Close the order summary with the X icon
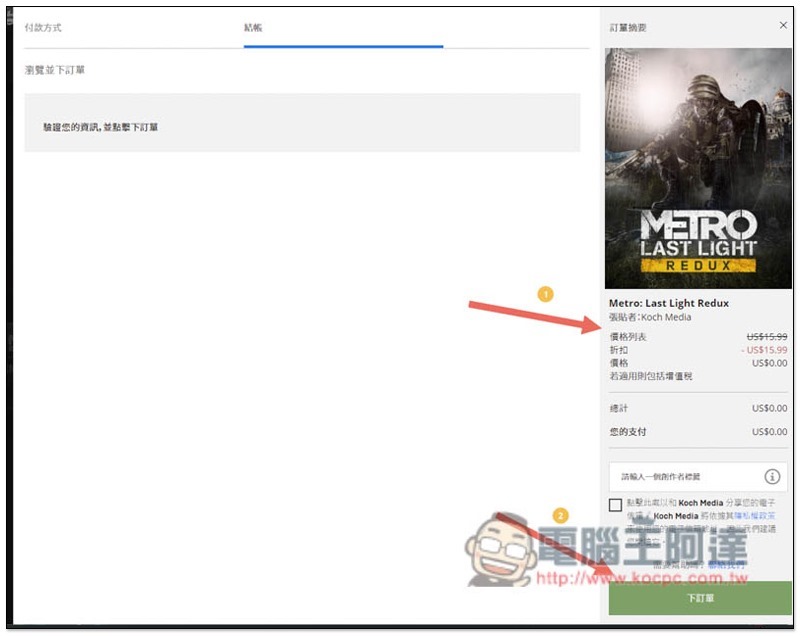Image resolution: width=800 pixels, height=636 pixels. pos(783,25)
